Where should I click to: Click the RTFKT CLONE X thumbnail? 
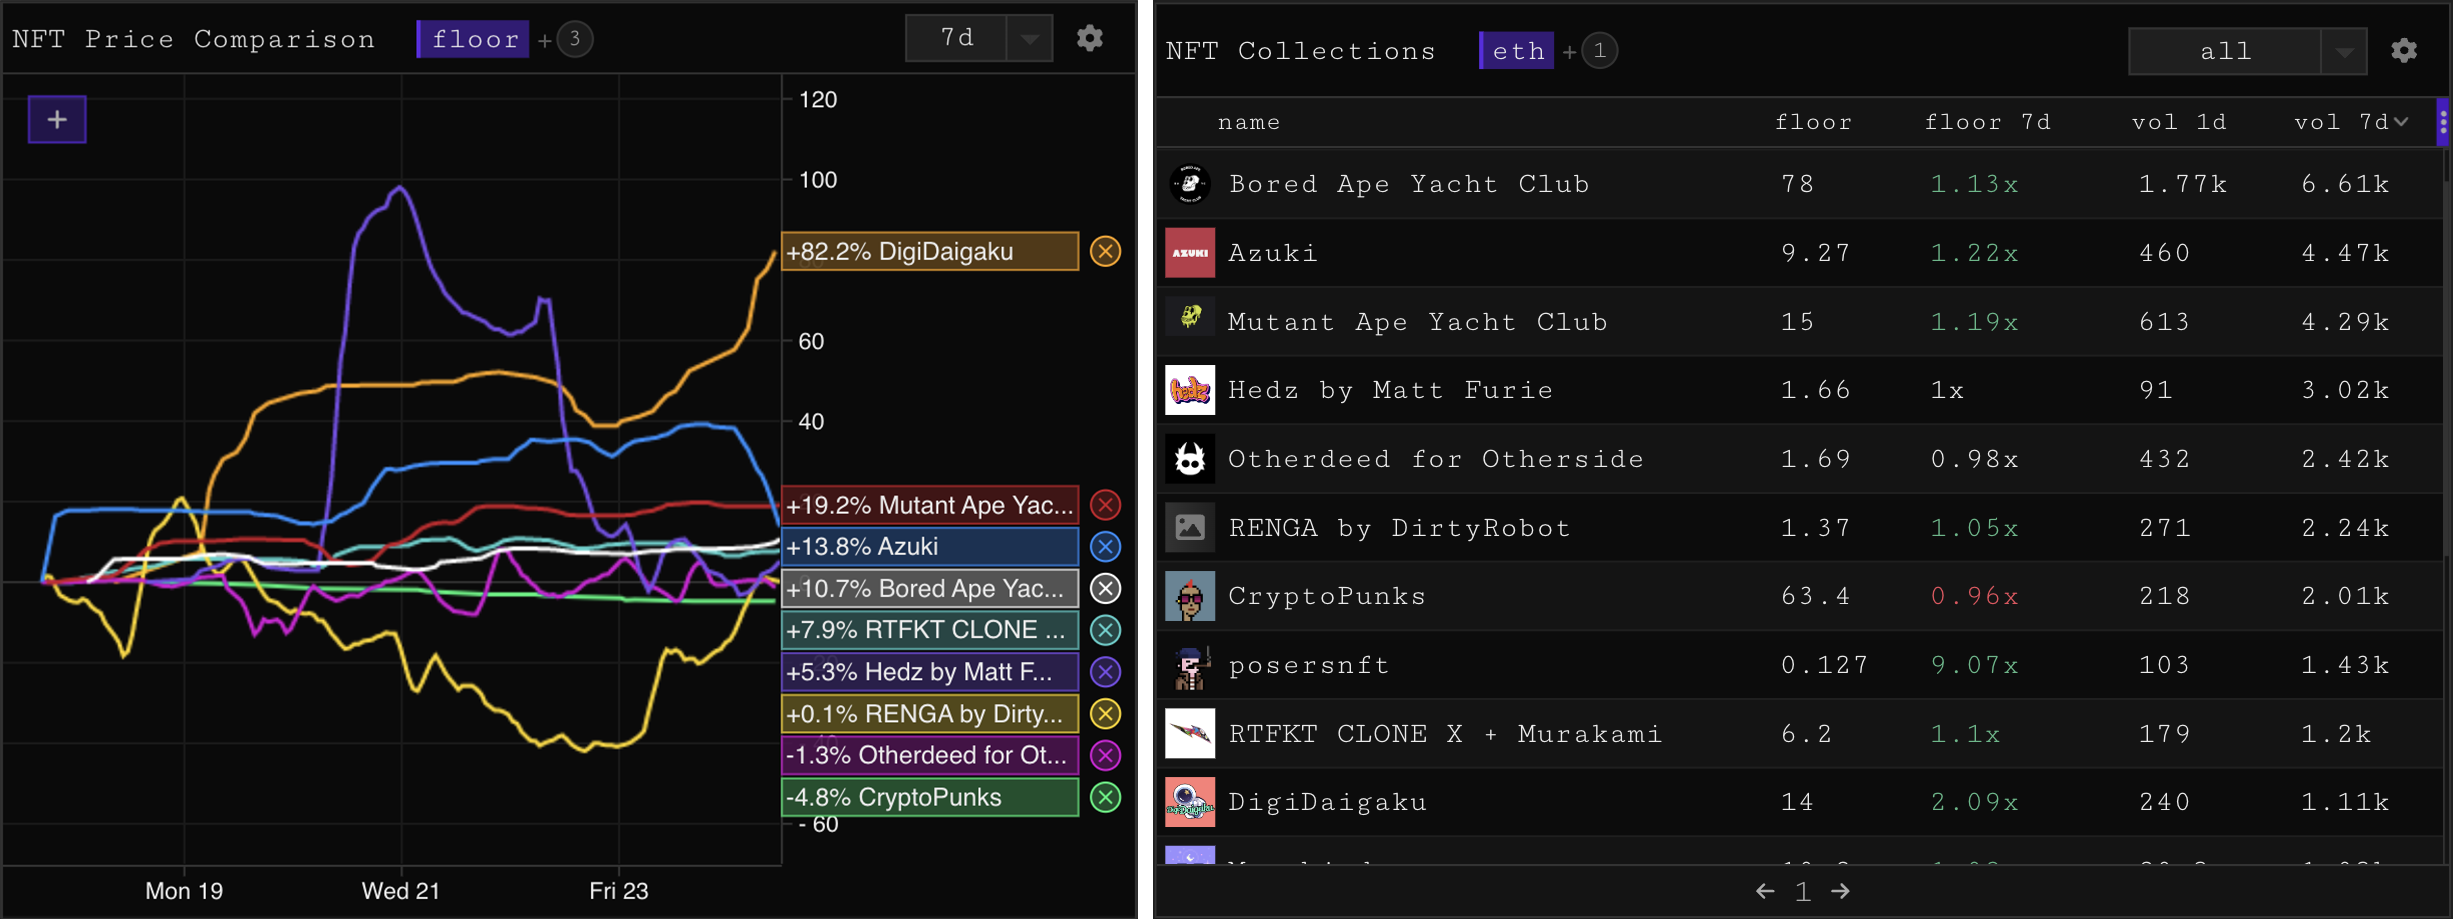pos(1190,733)
